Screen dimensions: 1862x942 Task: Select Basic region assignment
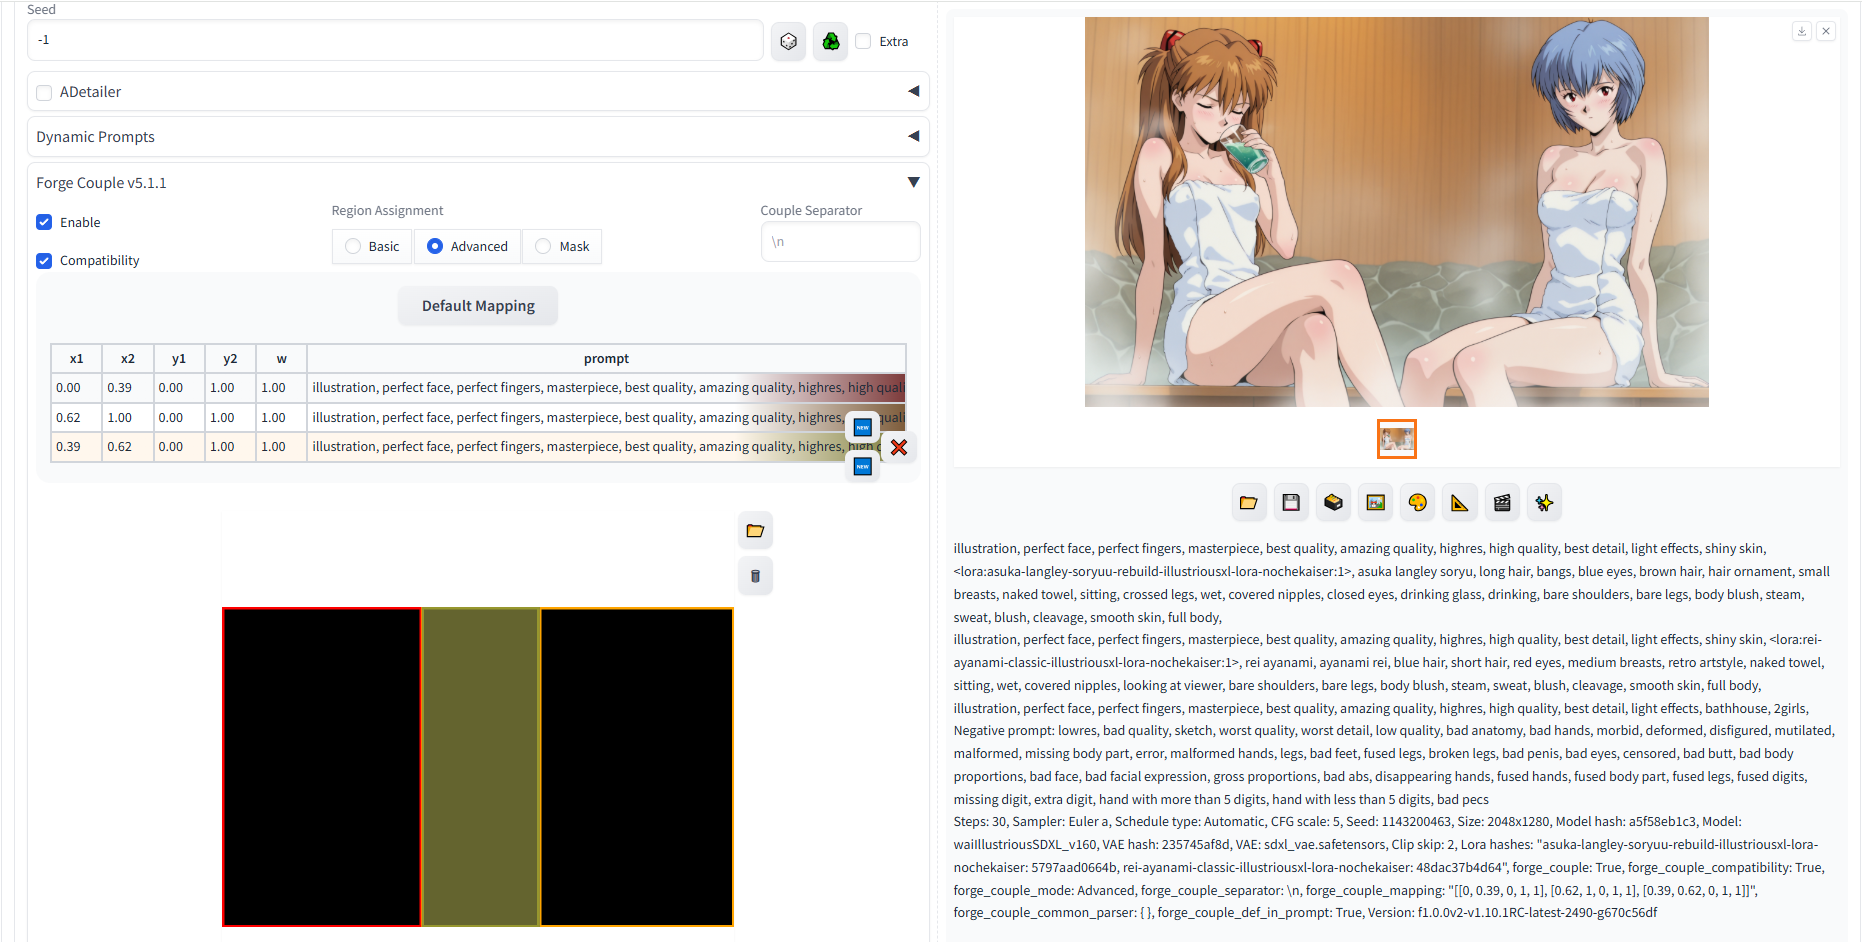pos(372,246)
